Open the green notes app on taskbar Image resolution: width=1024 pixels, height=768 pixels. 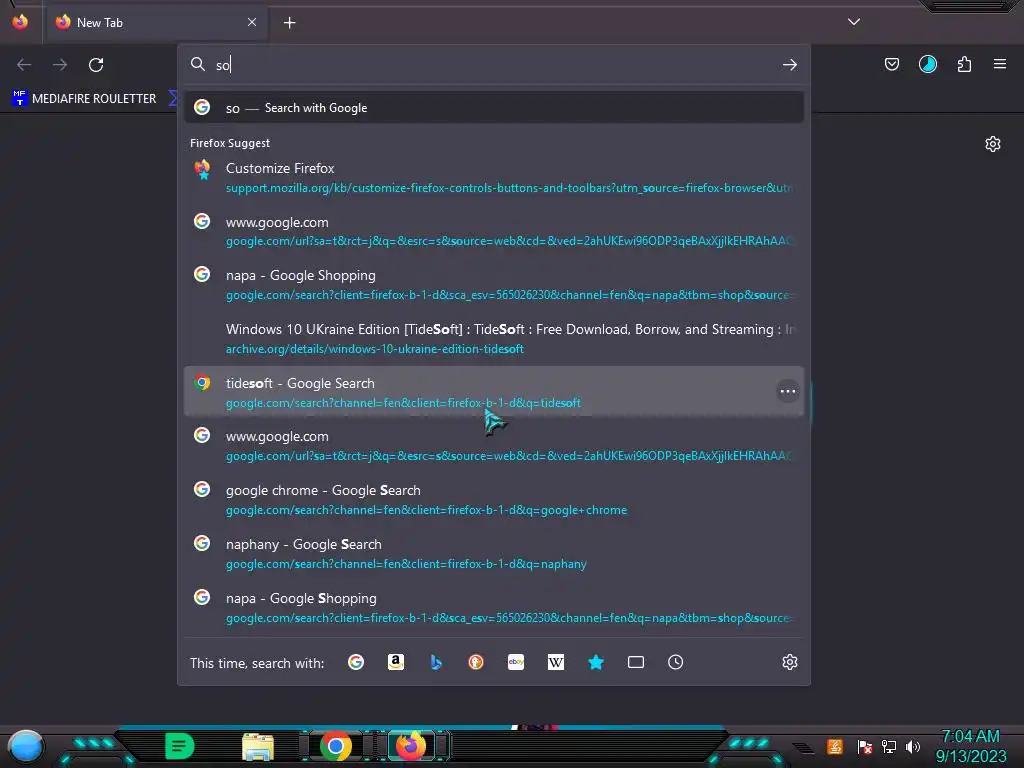point(180,746)
